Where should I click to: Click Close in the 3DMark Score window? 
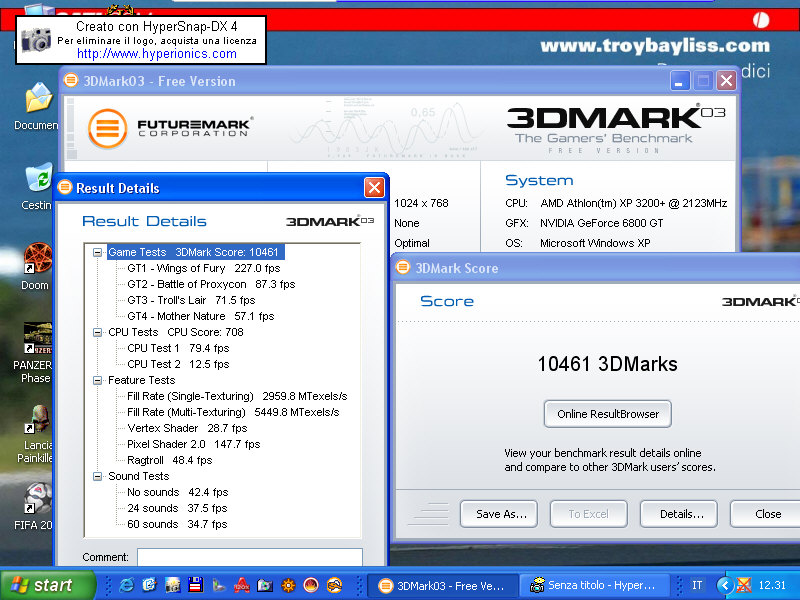point(766,514)
